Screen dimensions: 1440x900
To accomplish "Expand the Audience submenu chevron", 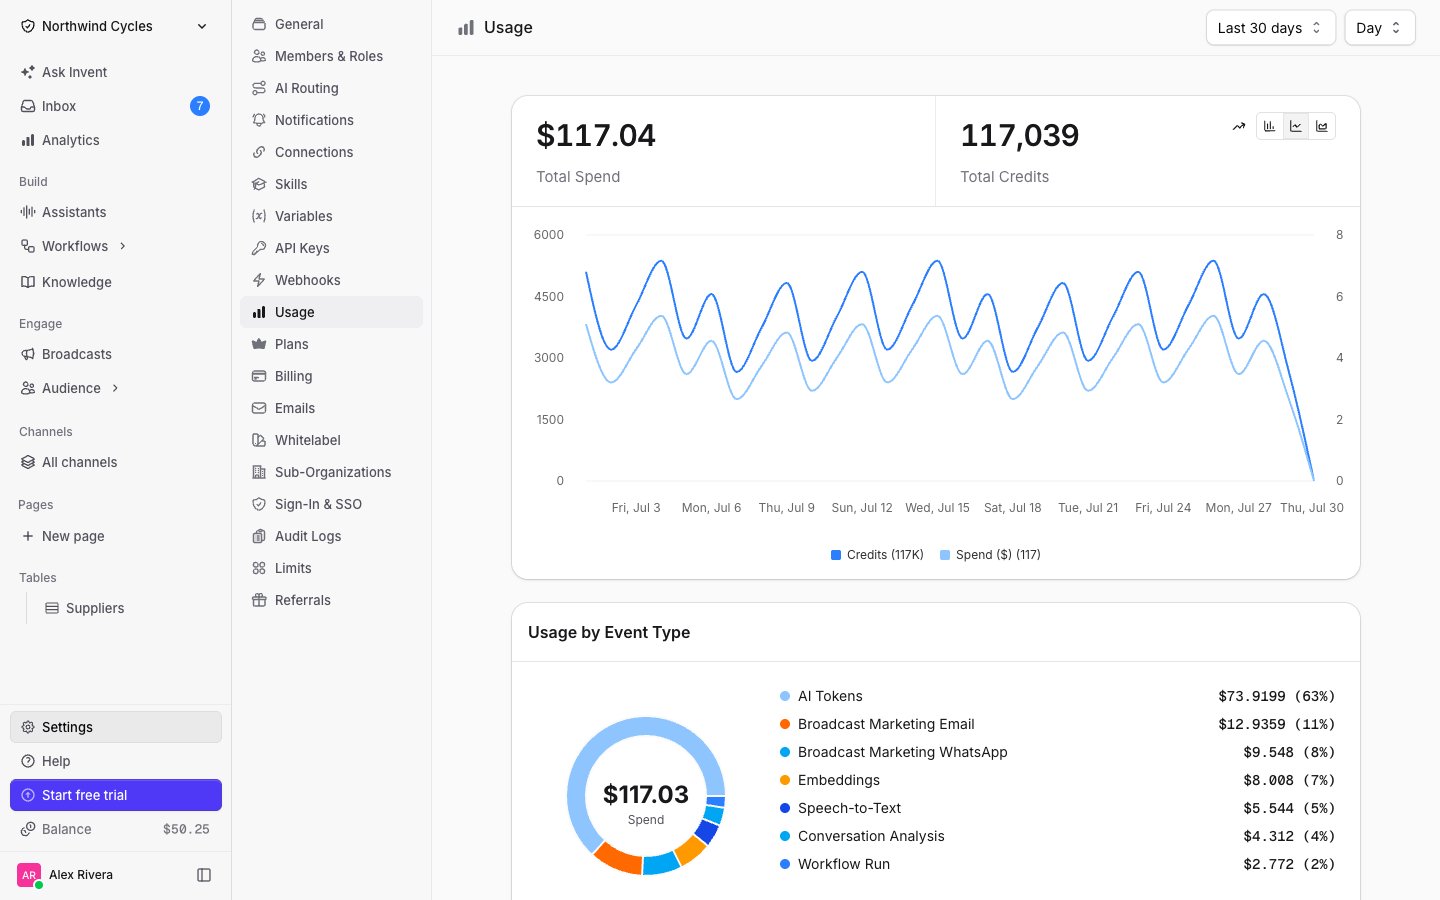I will point(115,388).
